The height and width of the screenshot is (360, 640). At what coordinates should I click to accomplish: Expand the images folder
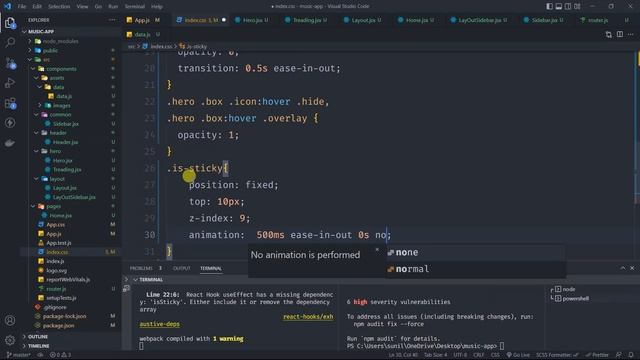coord(62,105)
